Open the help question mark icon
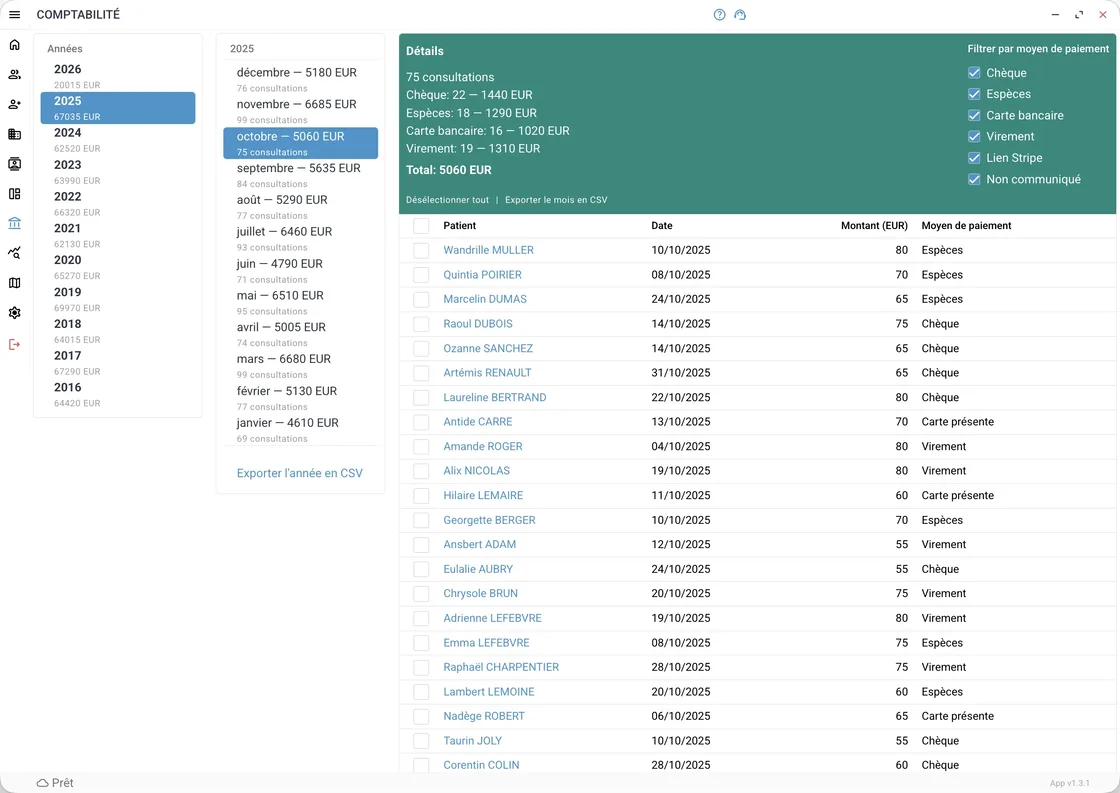The height and width of the screenshot is (793, 1120). click(719, 14)
